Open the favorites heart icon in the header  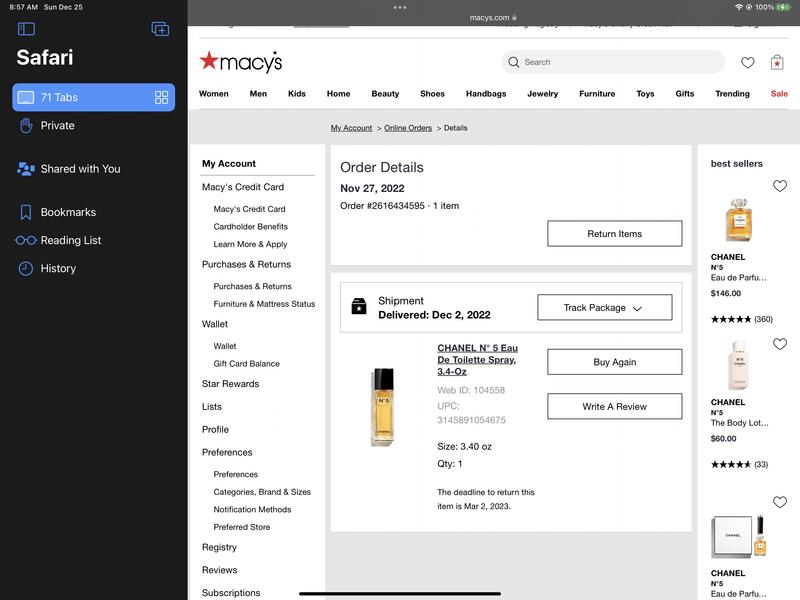tap(747, 62)
